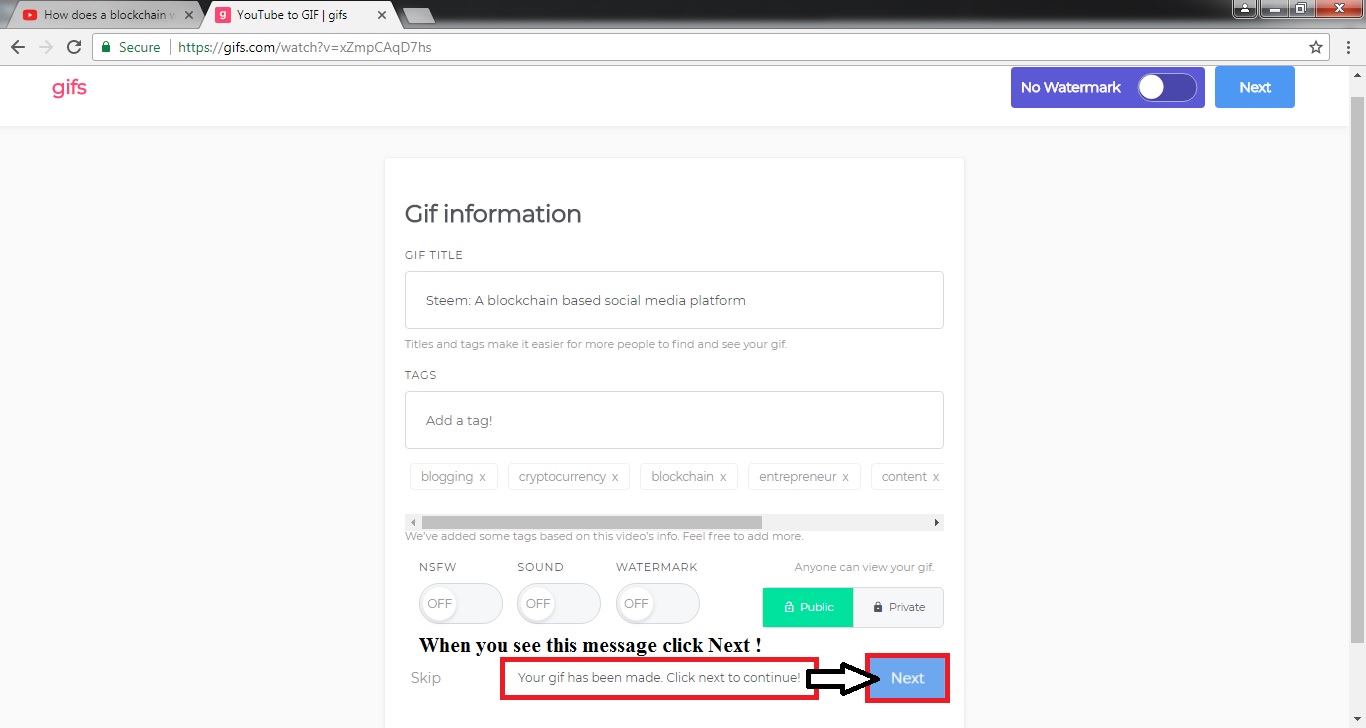This screenshot has width=1366, height=728.
Task: Click the tags horizontal scrollbar thumb
Action: point(592,522)
